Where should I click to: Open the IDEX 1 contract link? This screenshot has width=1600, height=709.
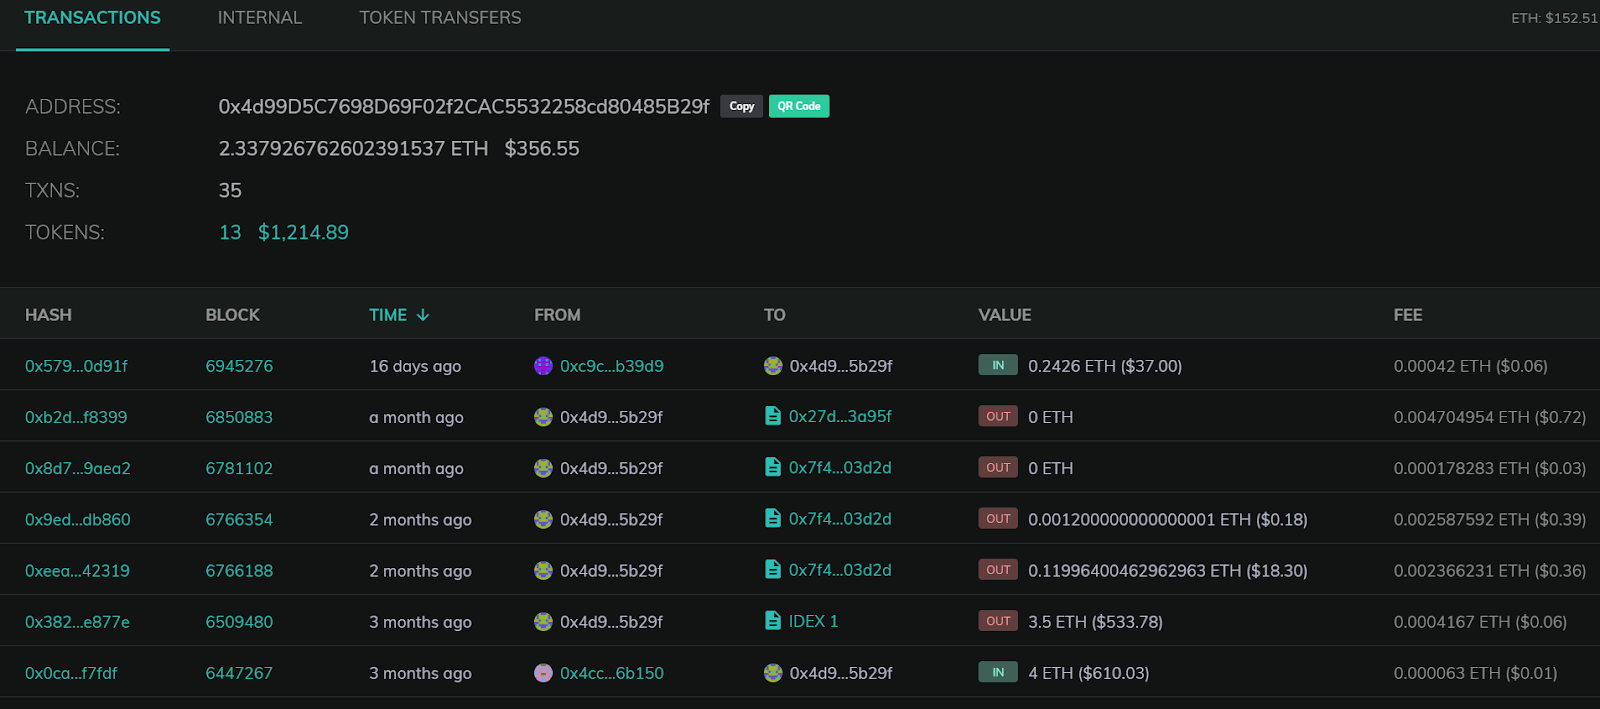(814, 621)
